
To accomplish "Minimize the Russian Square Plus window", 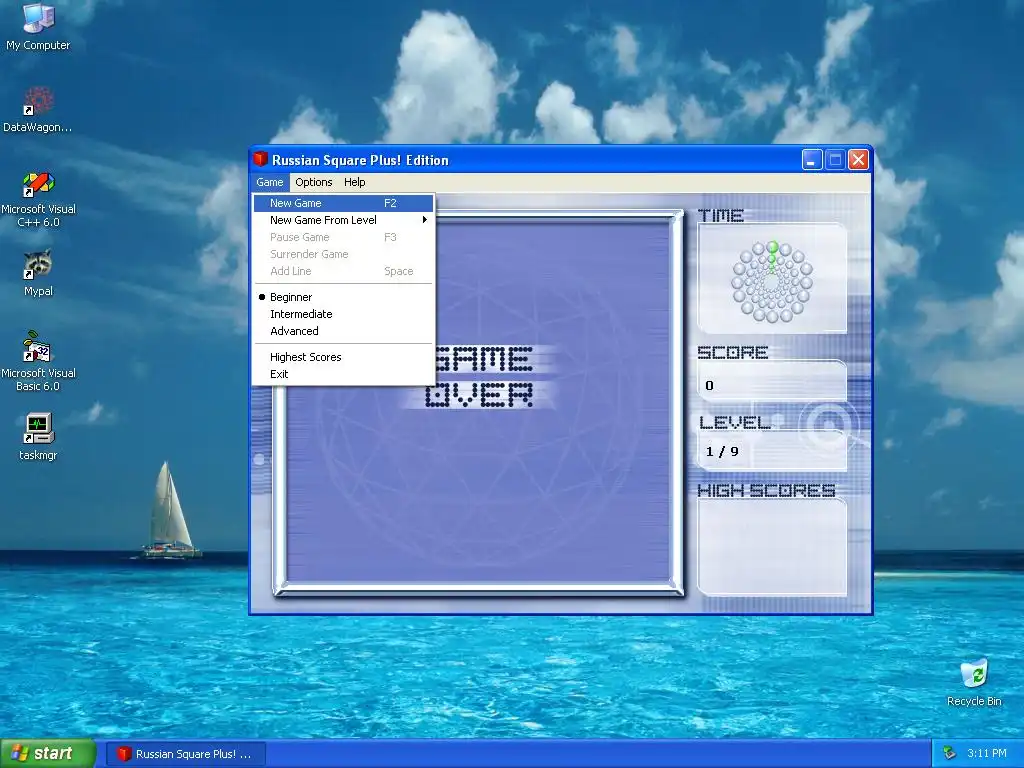I will 812,160.
